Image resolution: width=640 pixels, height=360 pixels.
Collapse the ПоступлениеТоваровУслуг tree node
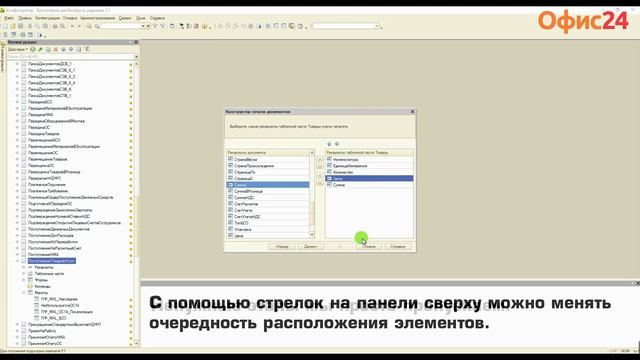click(17, 261)
